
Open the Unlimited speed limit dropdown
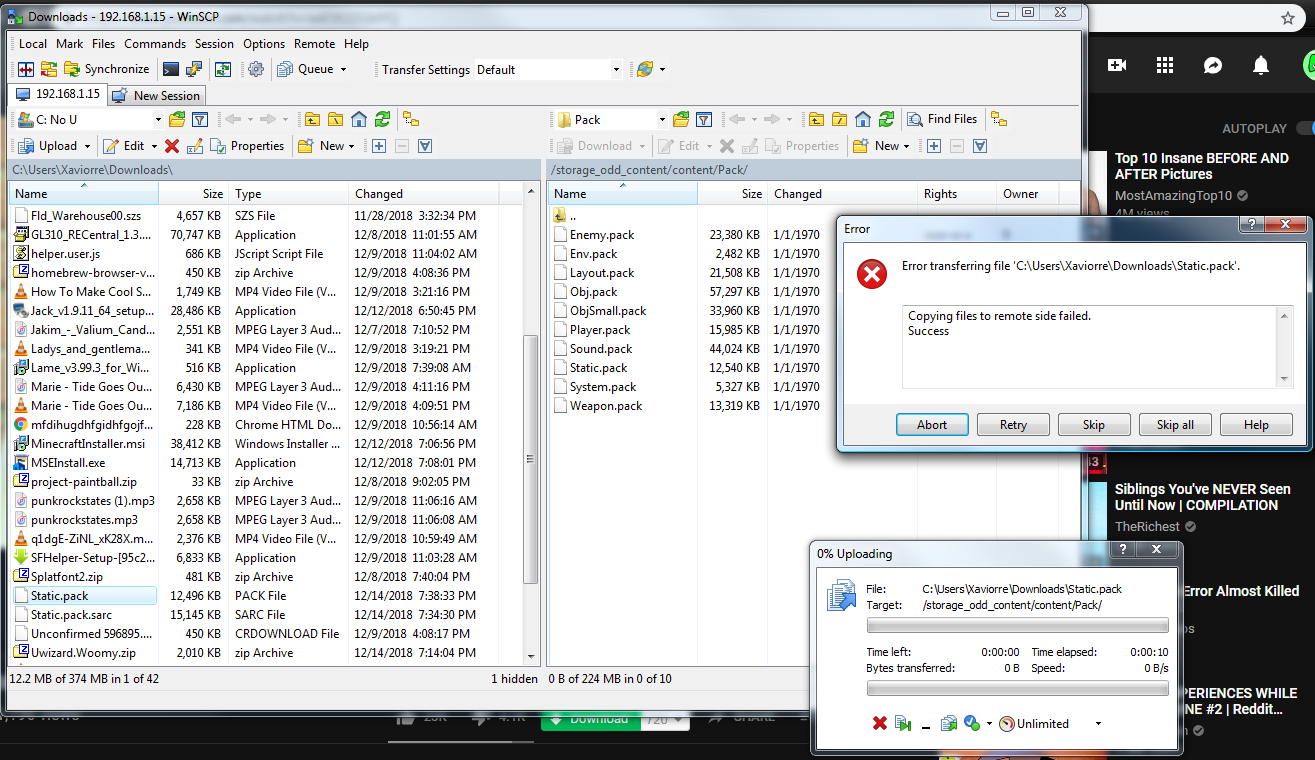1098,724
